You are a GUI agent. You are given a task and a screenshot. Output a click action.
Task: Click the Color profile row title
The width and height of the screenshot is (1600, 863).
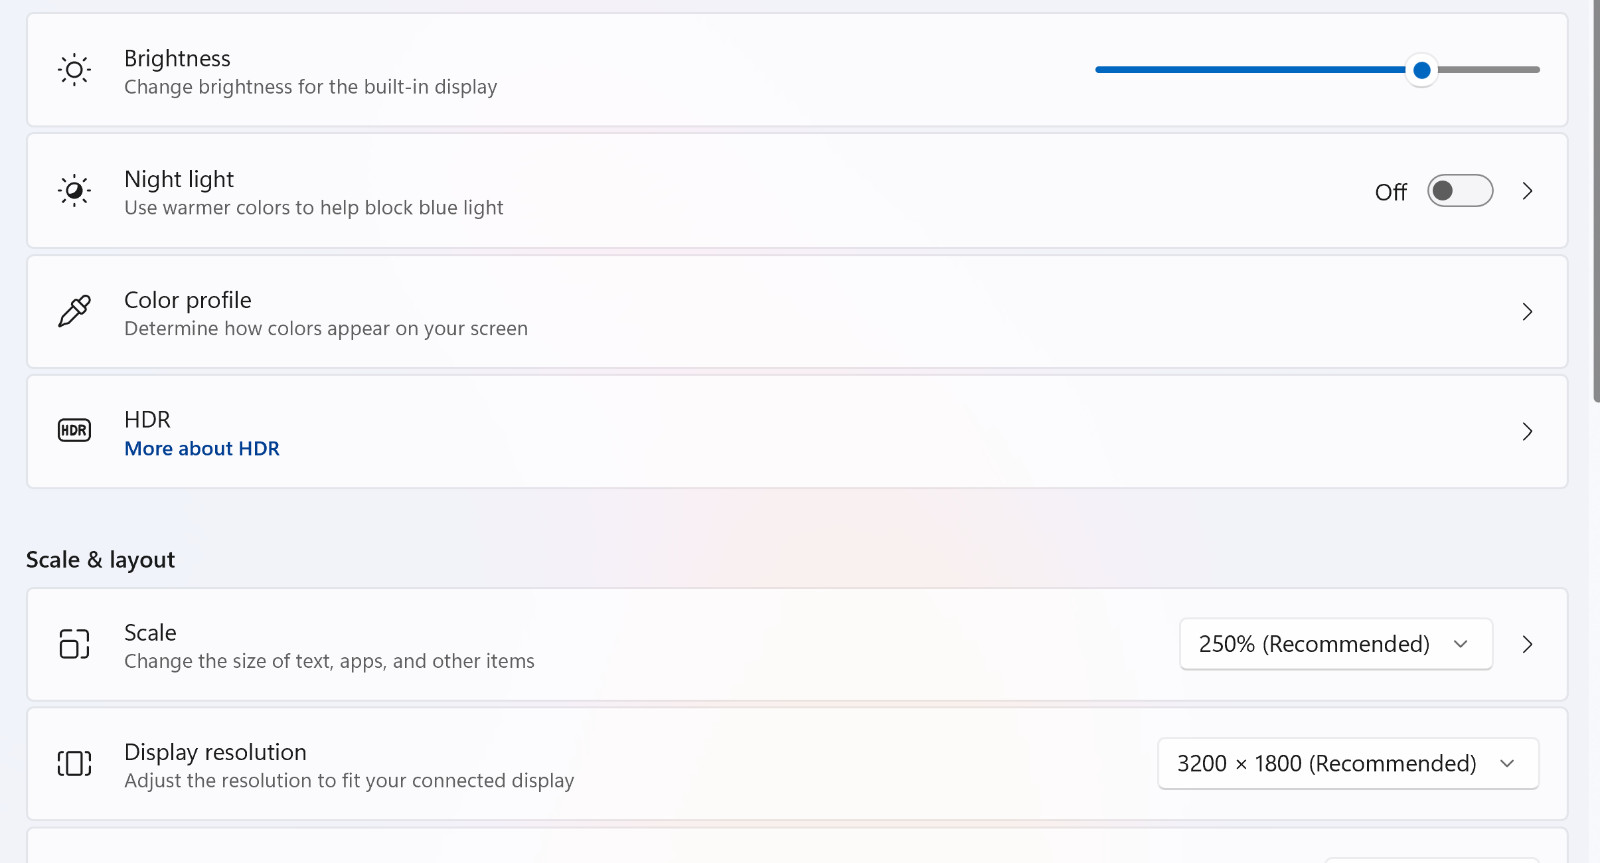188,300
